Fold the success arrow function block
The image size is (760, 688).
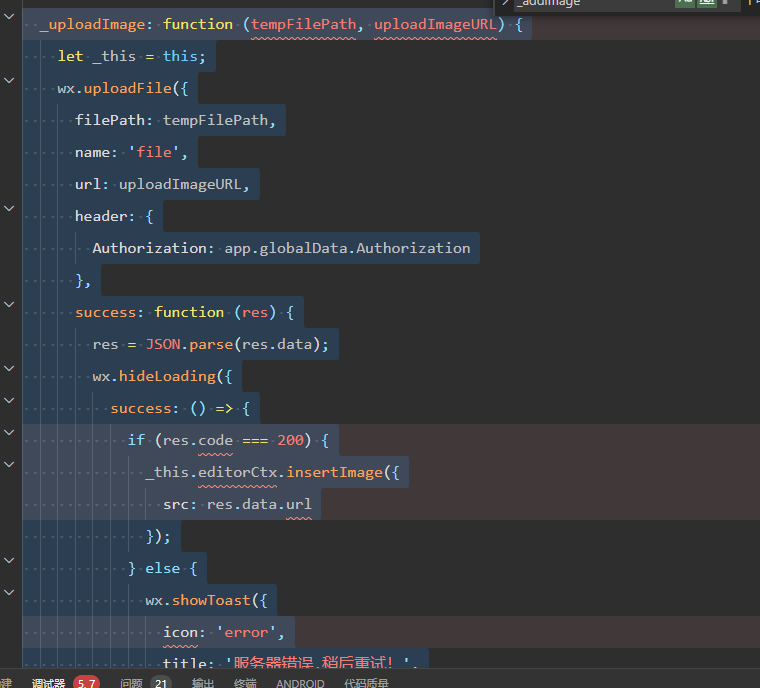[x=9, y=400]
